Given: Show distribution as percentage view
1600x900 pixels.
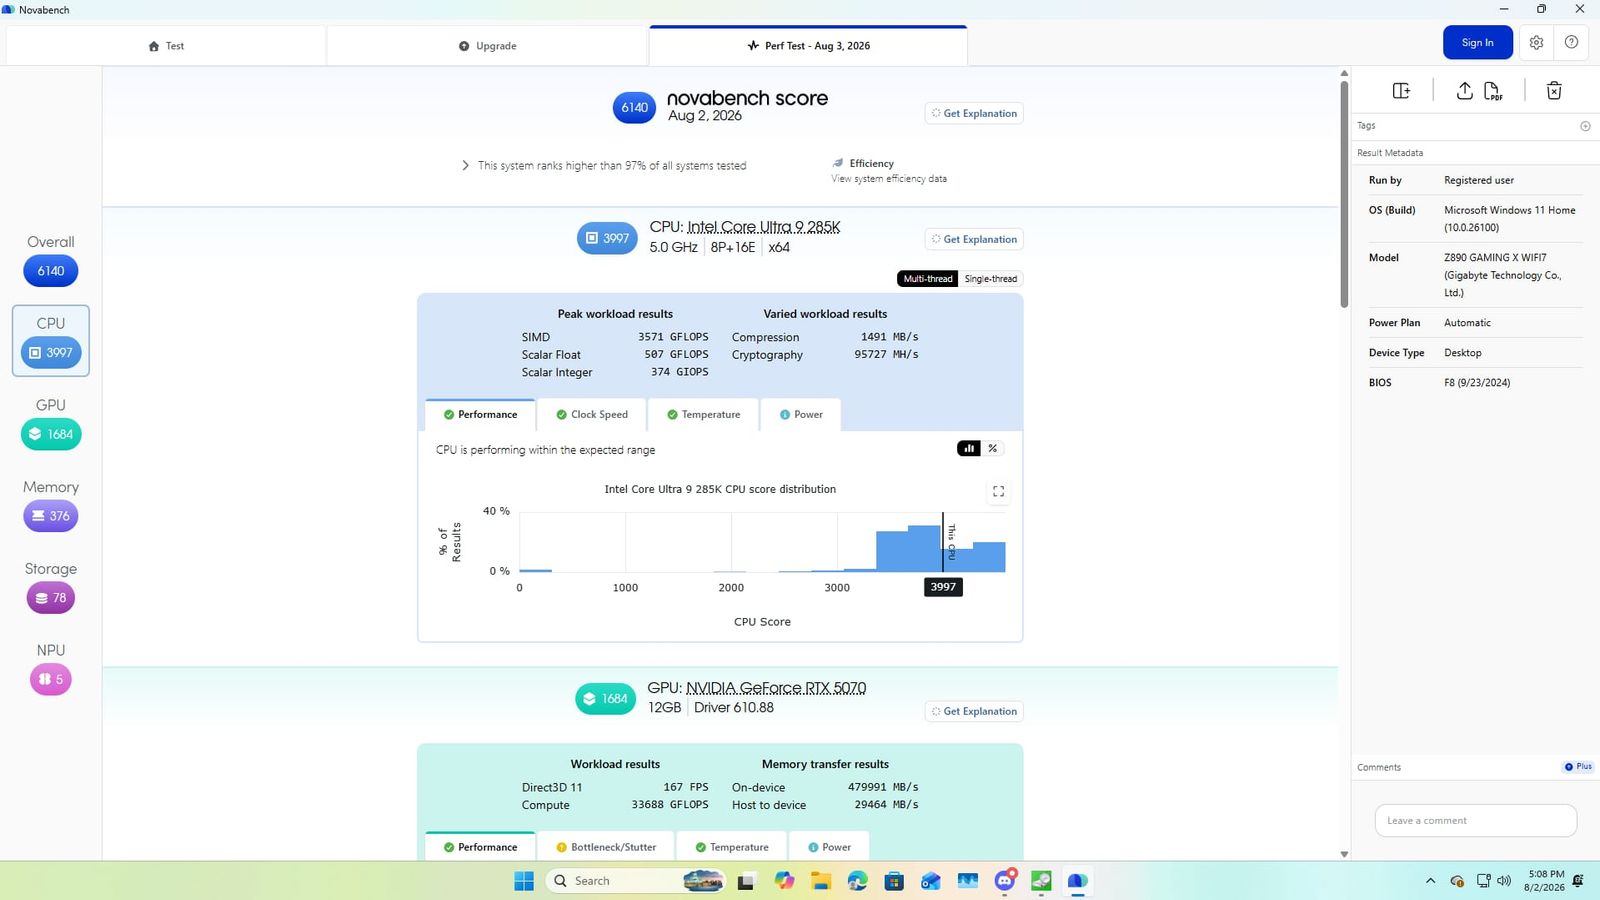Looking at the screenshot, I should pyautogui.click(x=993, y=449).
